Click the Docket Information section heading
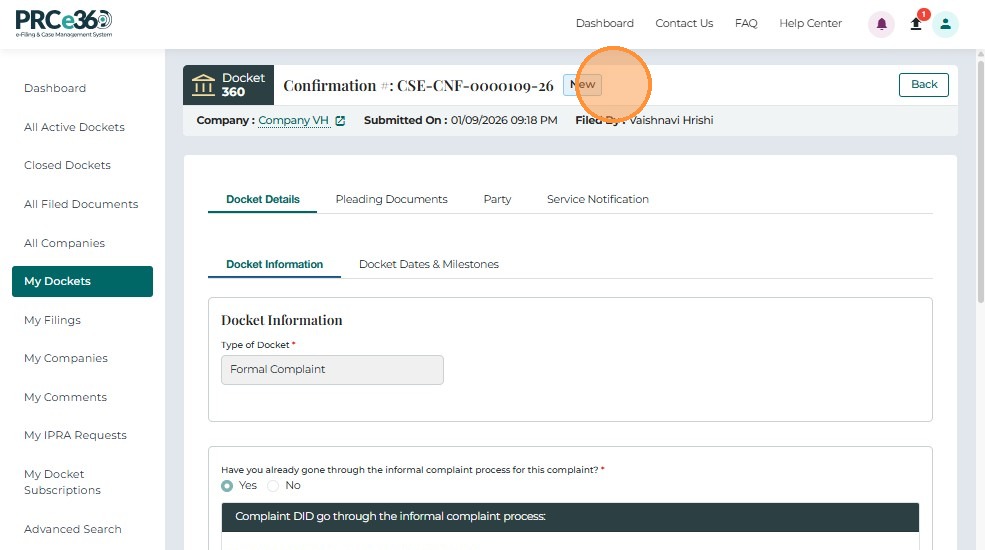This screenshot has width=985, height=550. click(x=281, y=320)
